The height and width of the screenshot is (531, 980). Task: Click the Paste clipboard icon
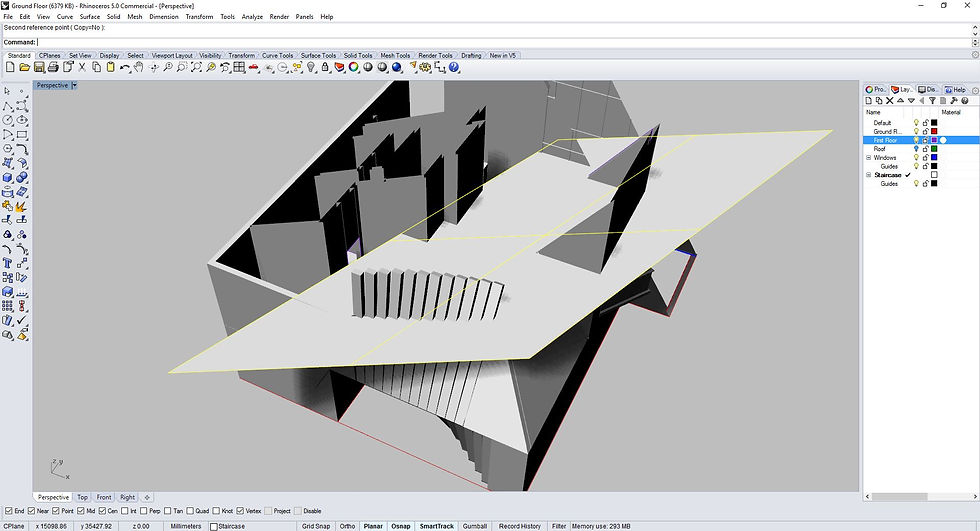pyautogui.click(x=111, y=67)
